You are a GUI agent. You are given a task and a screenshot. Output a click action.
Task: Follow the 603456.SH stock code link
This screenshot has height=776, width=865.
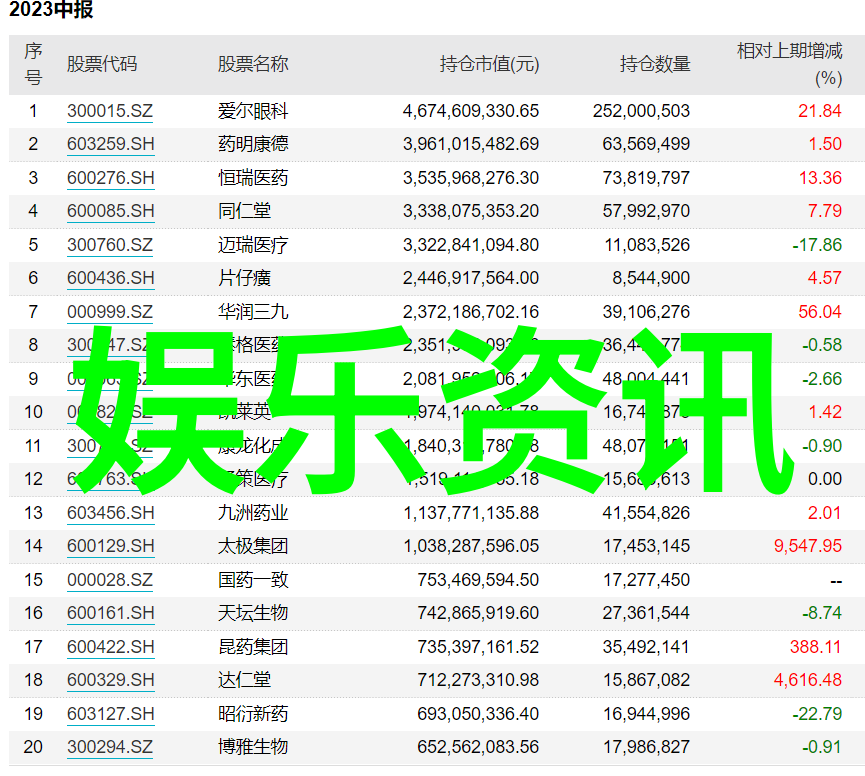click(110, 513)
